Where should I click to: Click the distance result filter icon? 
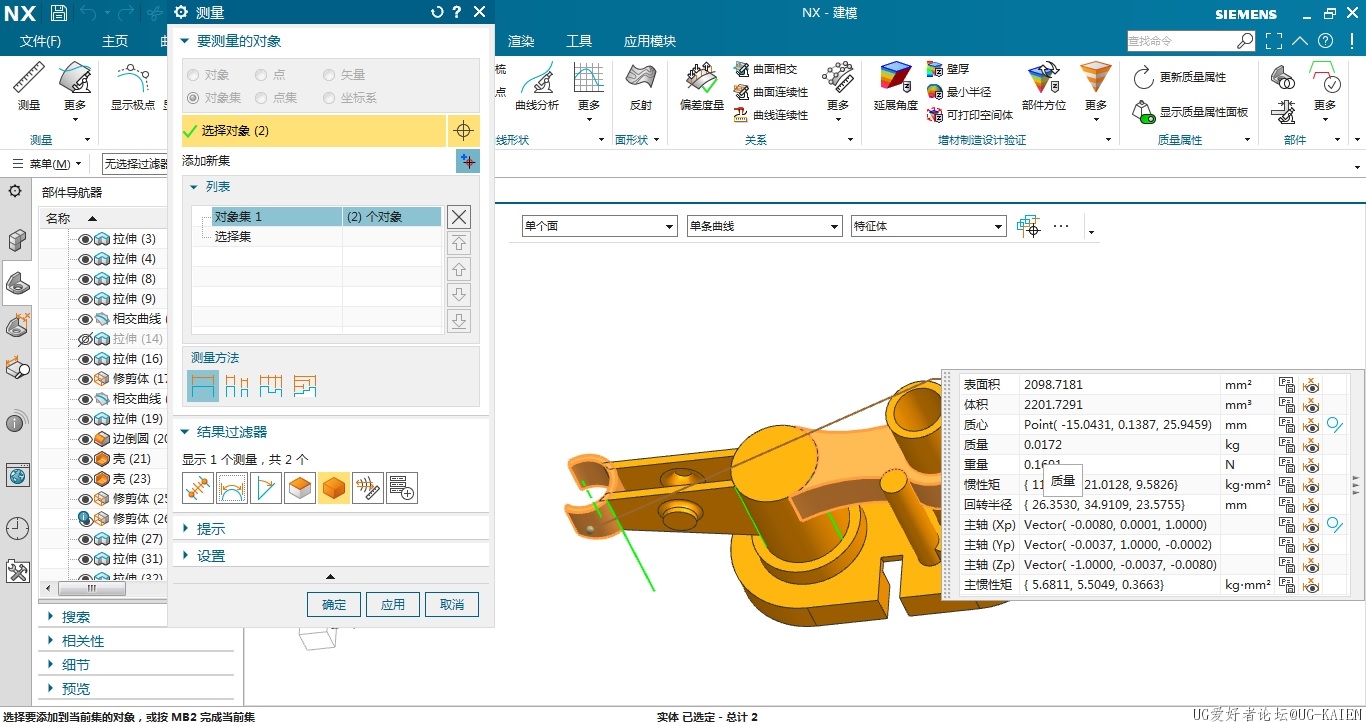coord(198,488)
